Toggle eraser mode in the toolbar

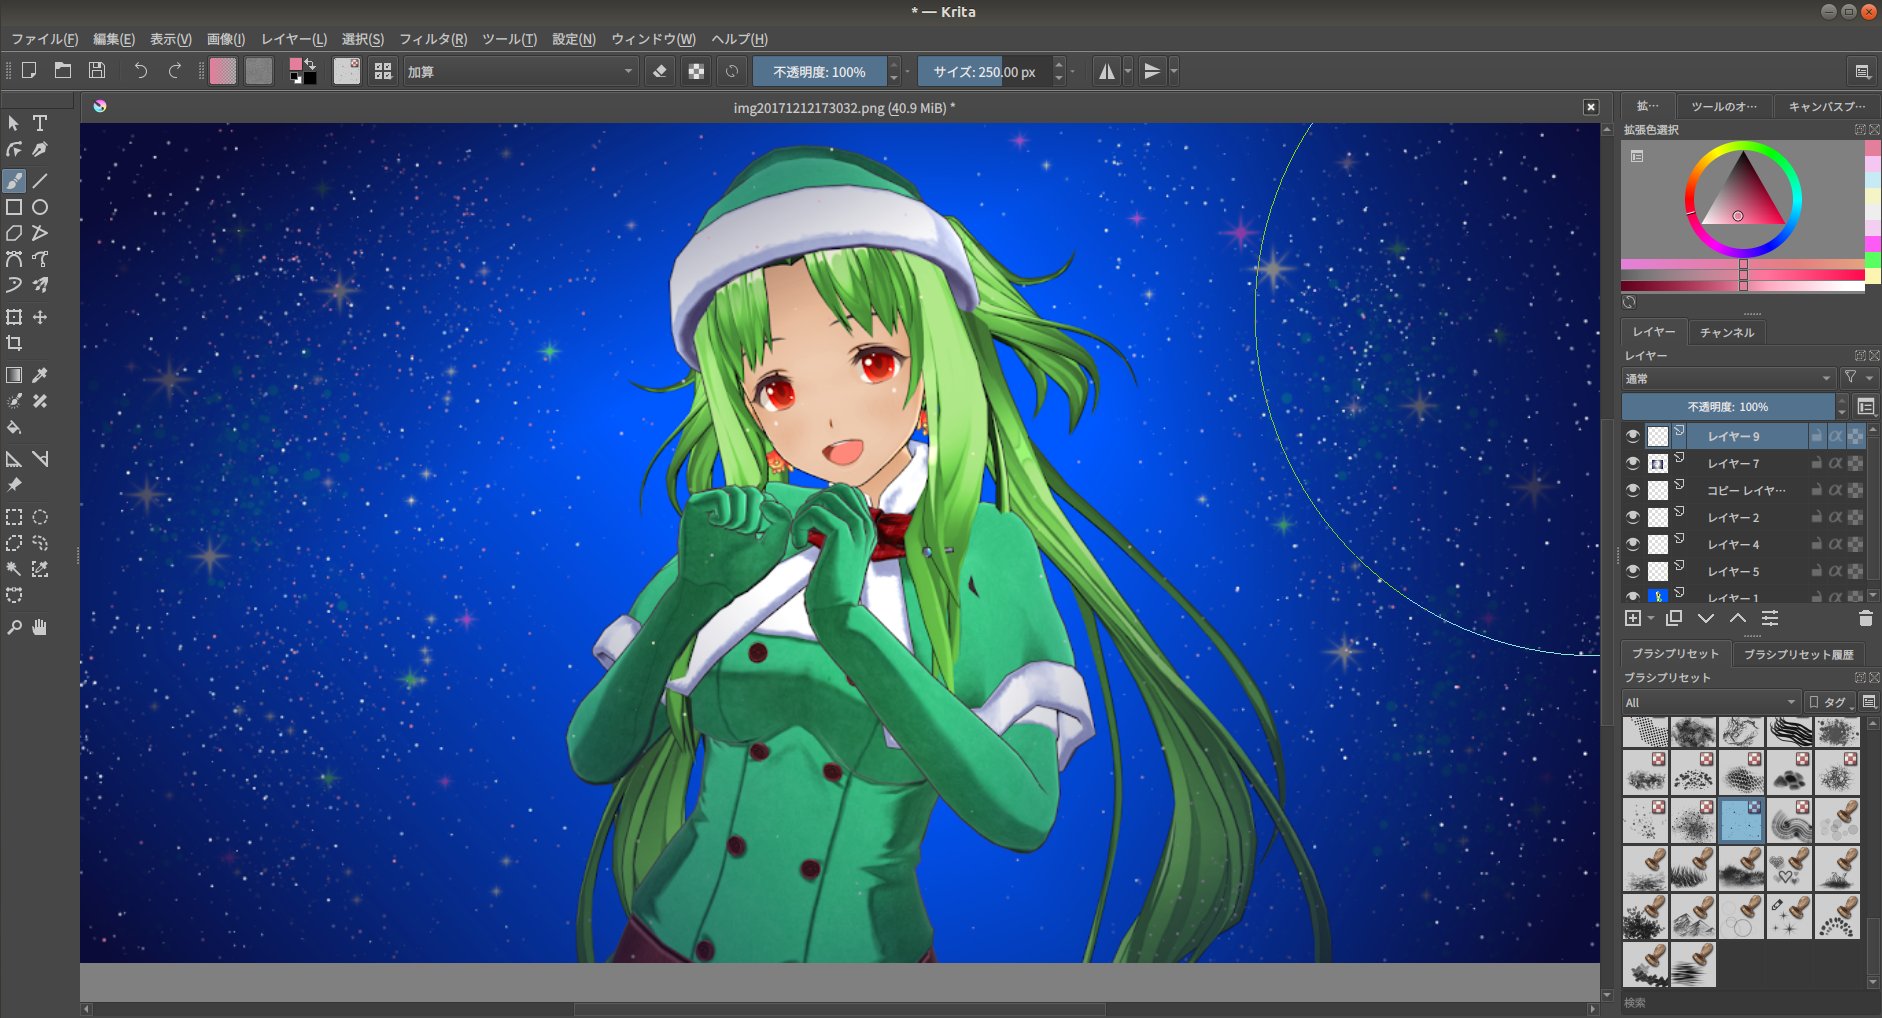point(660,71)
